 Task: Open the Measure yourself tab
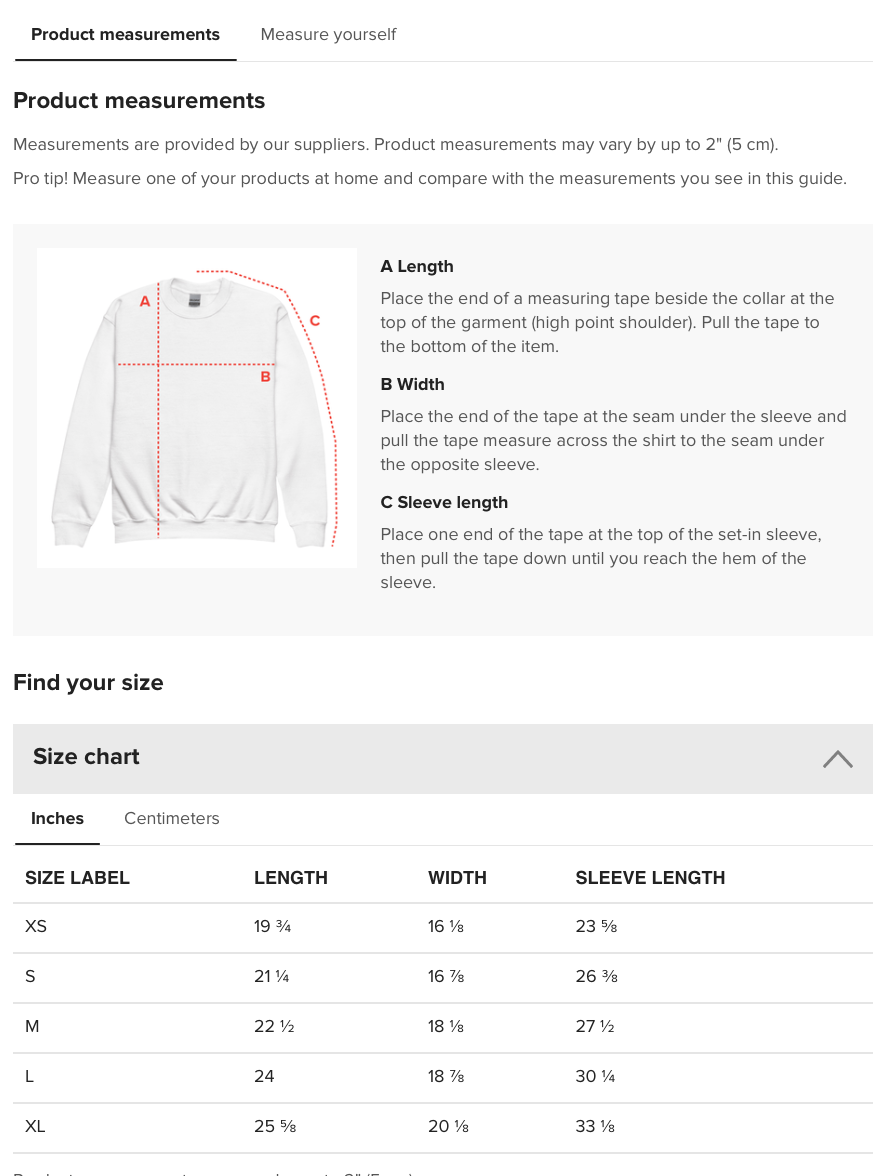328,35
